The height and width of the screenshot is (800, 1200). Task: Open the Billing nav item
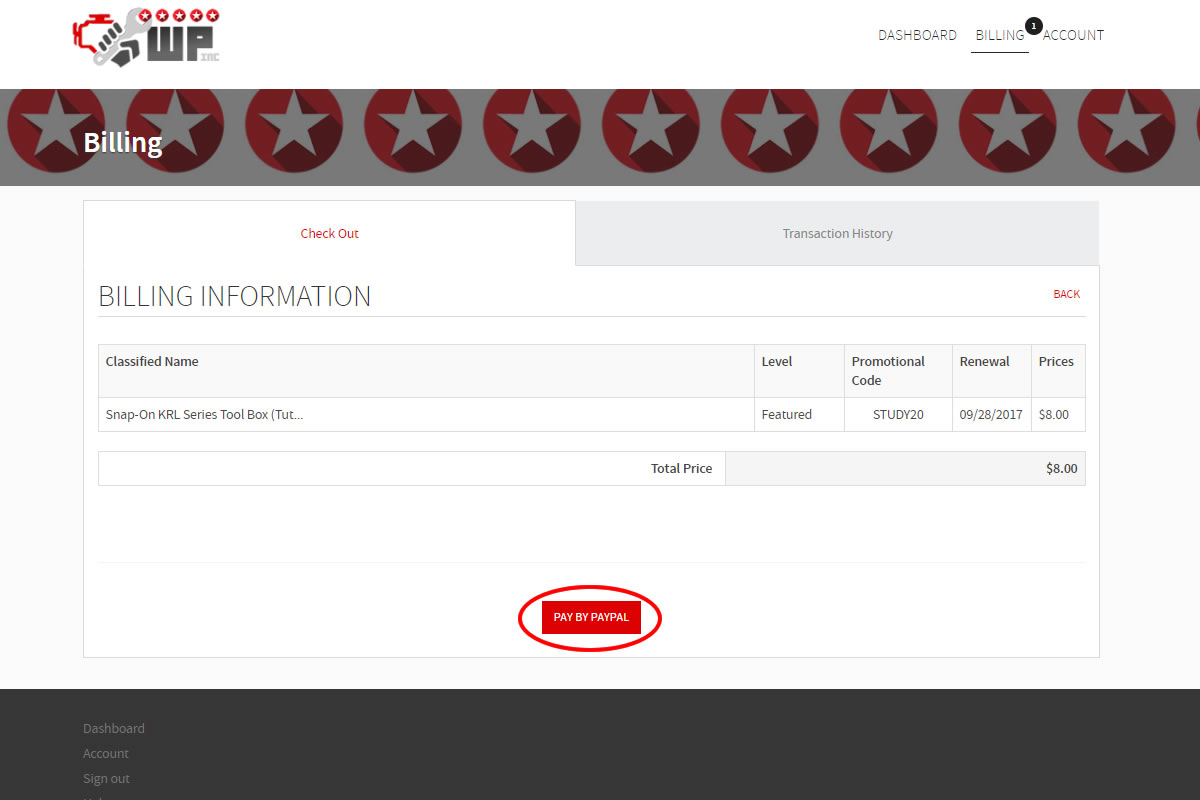coord(1000,35)
